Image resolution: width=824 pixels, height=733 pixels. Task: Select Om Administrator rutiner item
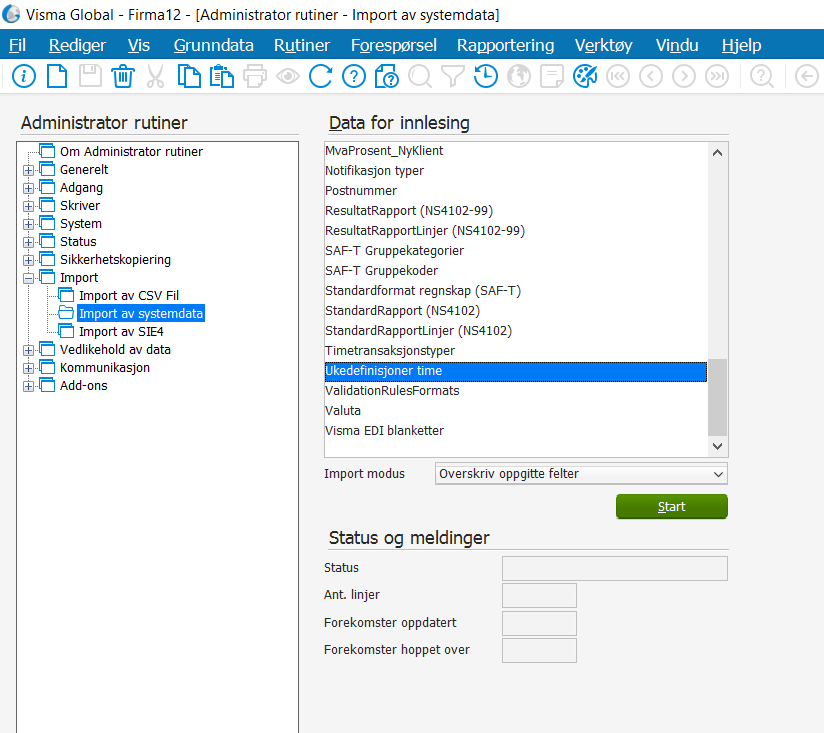point(131,151)
